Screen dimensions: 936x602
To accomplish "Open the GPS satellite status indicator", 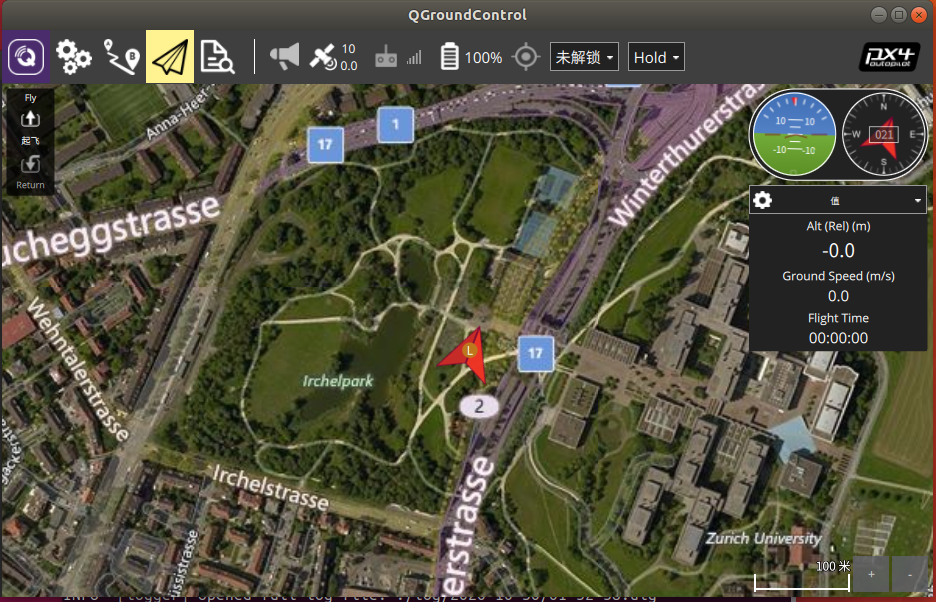I will tap(332, 57).
